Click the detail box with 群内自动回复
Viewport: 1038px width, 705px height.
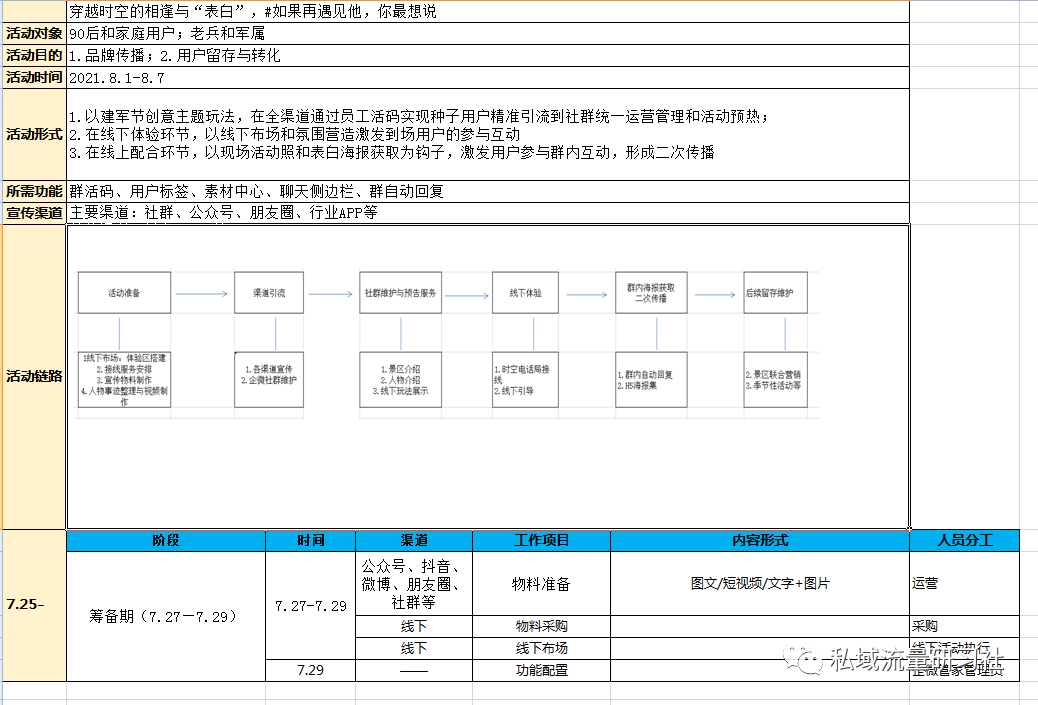click(651, 380)
